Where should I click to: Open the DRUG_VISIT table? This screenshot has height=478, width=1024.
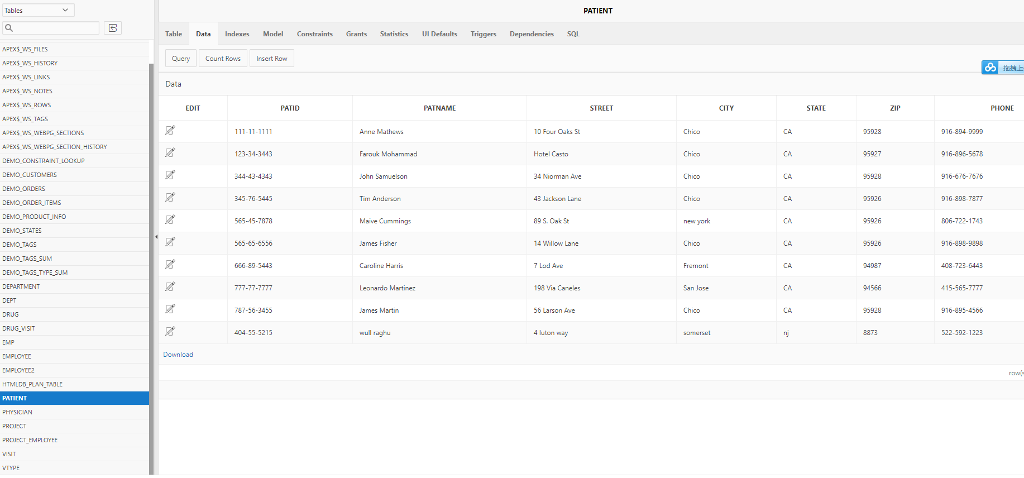coord(74,328)
